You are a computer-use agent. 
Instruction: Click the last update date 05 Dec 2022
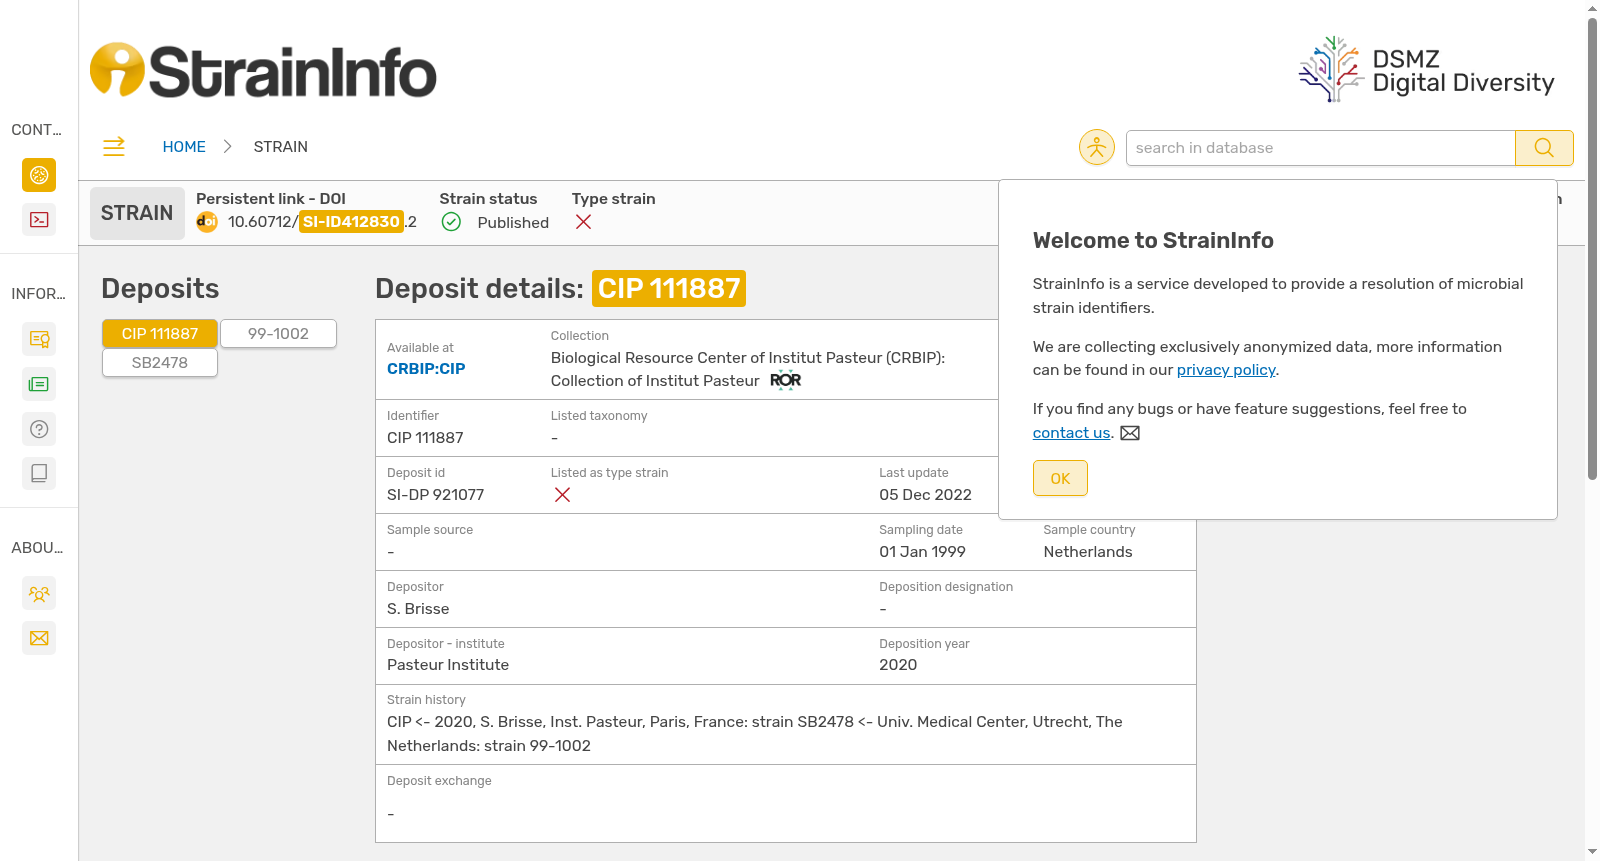pyautogui.click(x=925, y=495)
